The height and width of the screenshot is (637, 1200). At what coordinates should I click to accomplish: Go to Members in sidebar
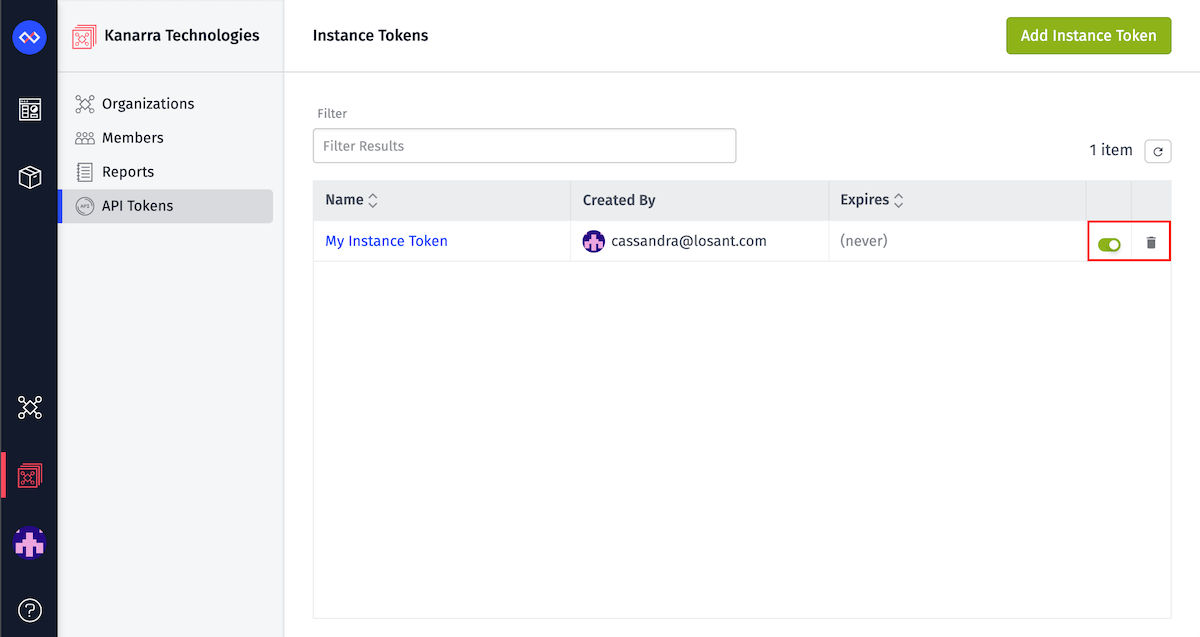(165, 138)
